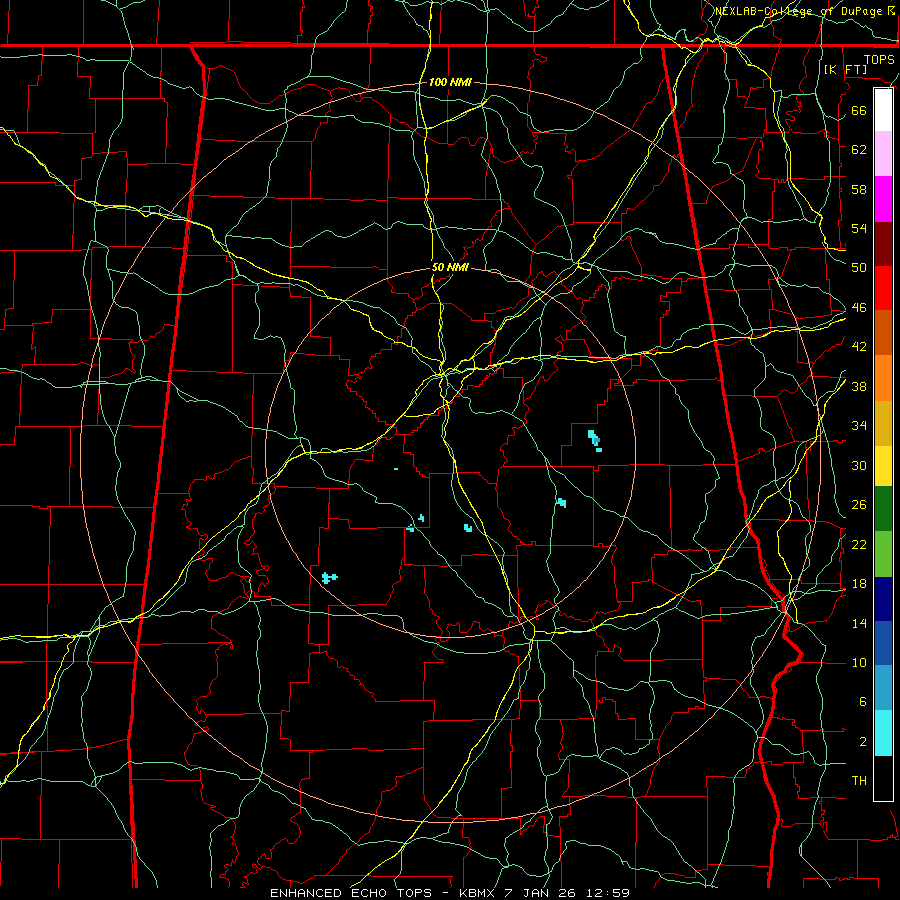Click the "NEXLAB-College of DuPage" credit text
The width and height of the screenshot is (900, 900).
(798, 11)
